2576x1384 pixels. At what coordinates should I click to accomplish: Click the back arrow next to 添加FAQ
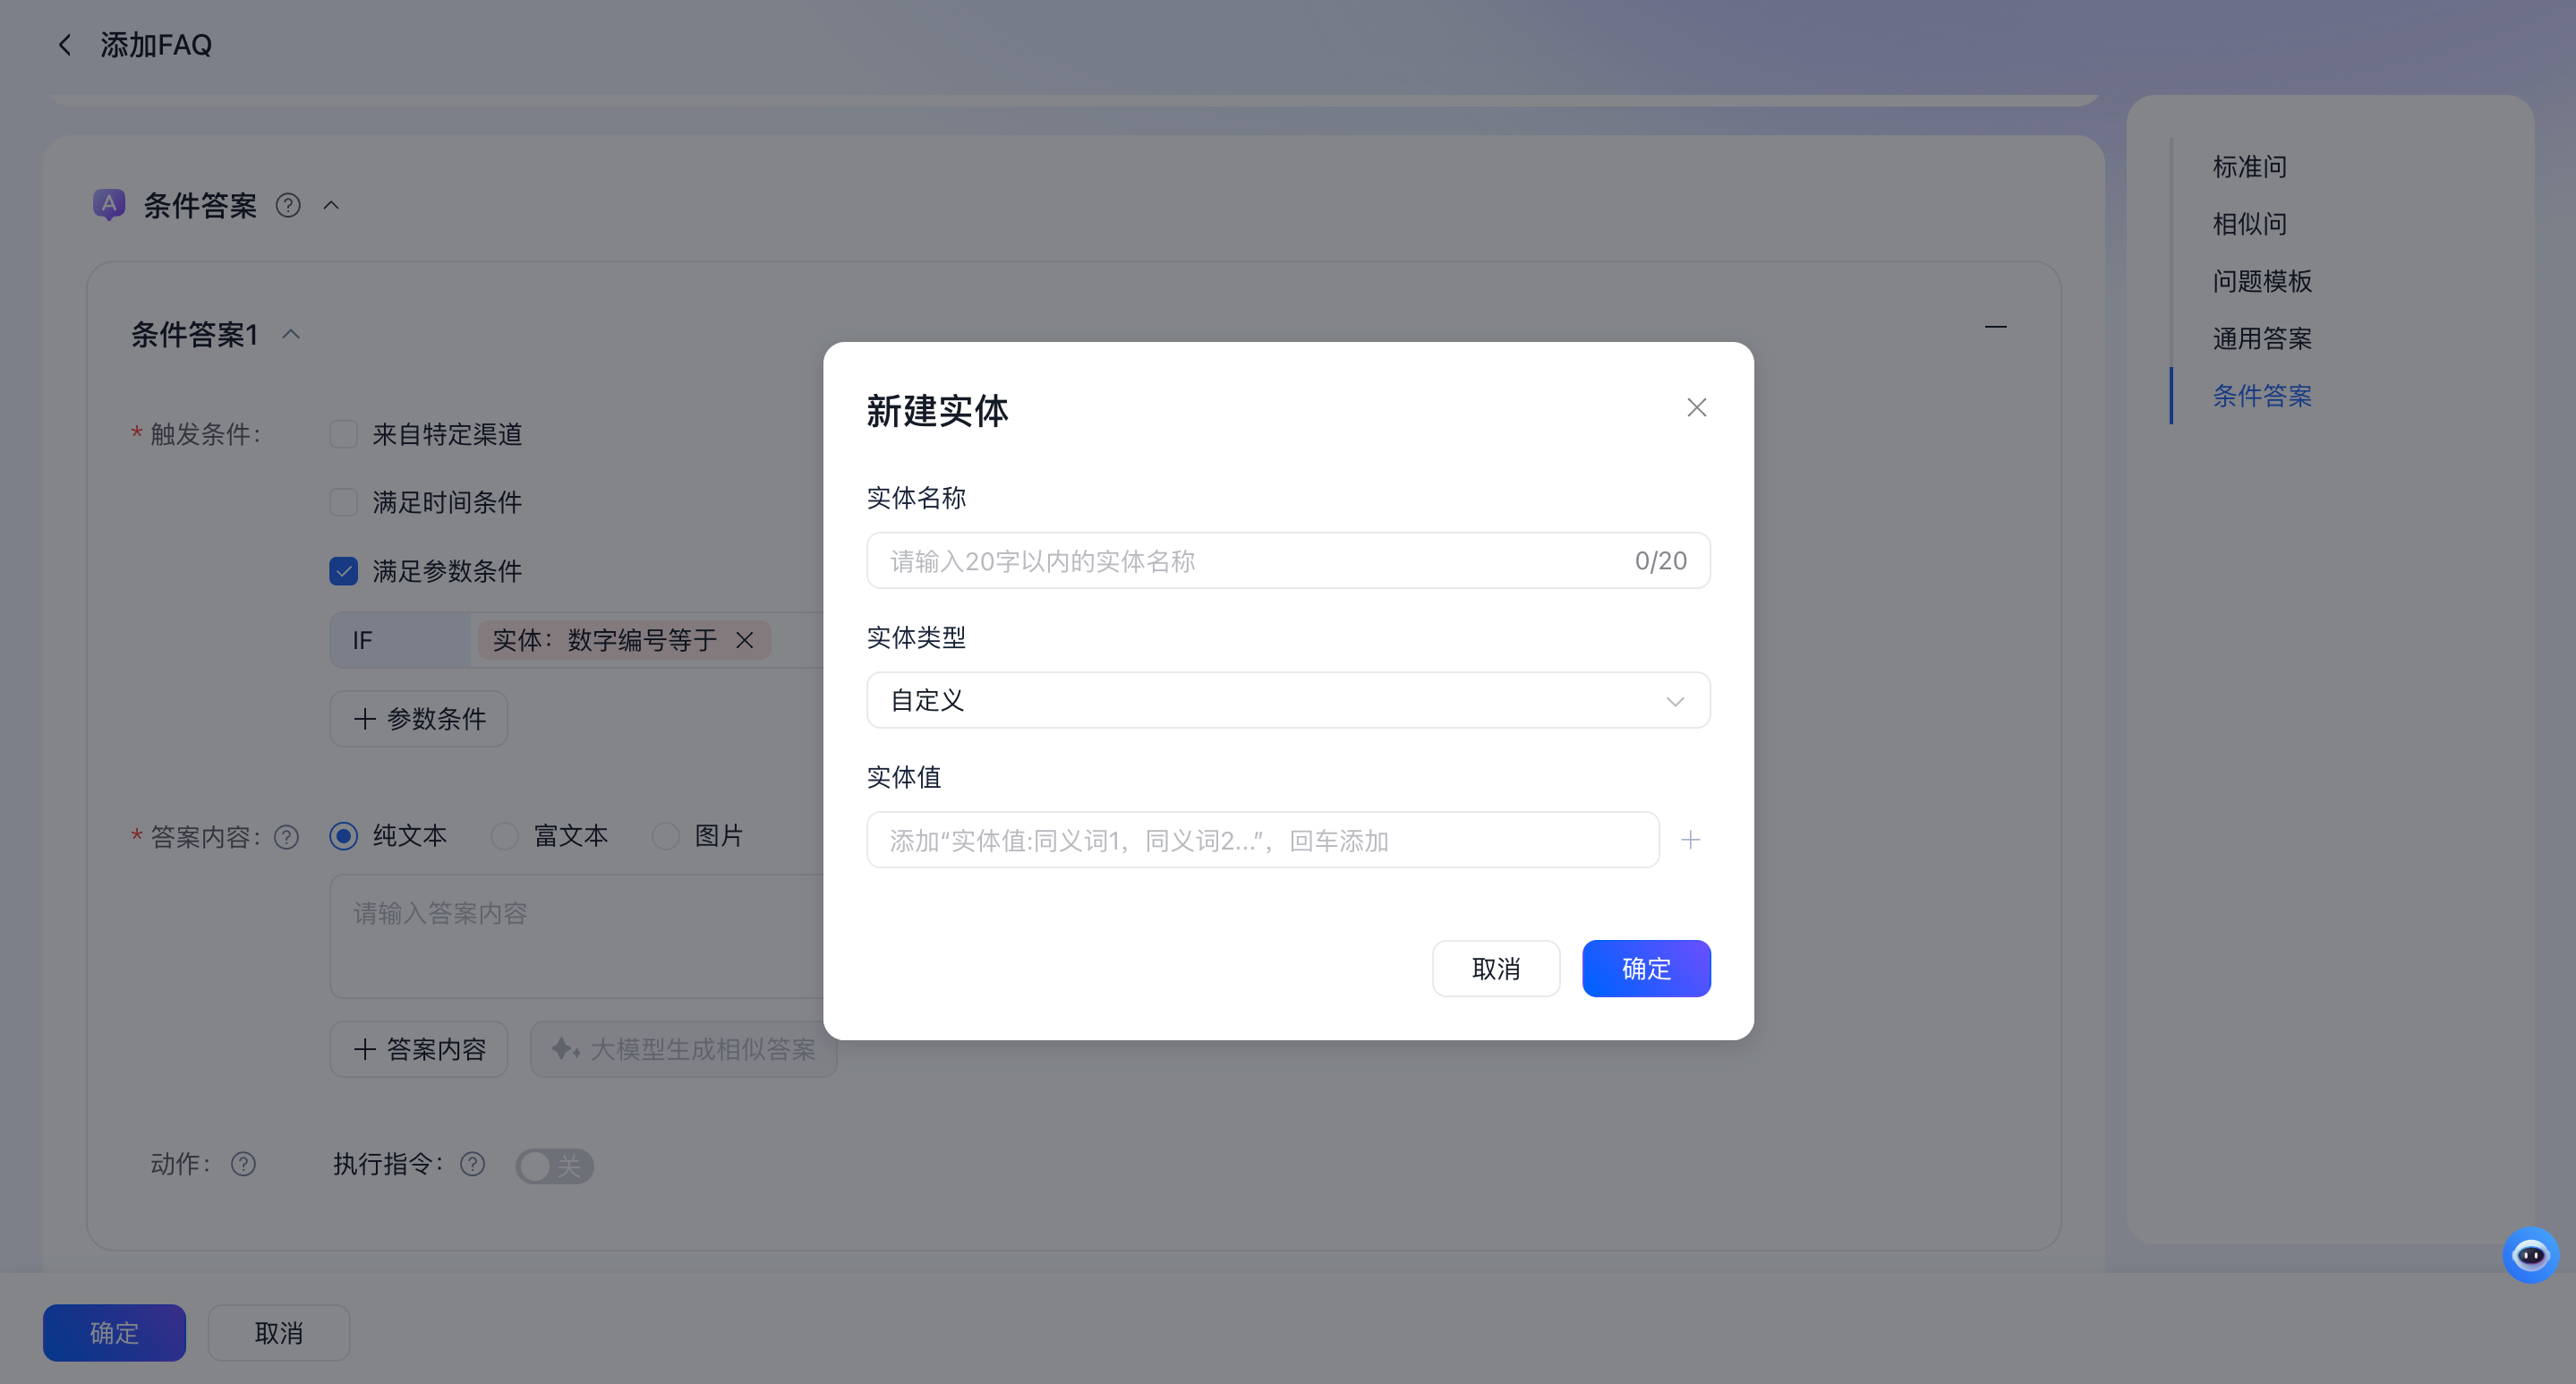[64, 44]
